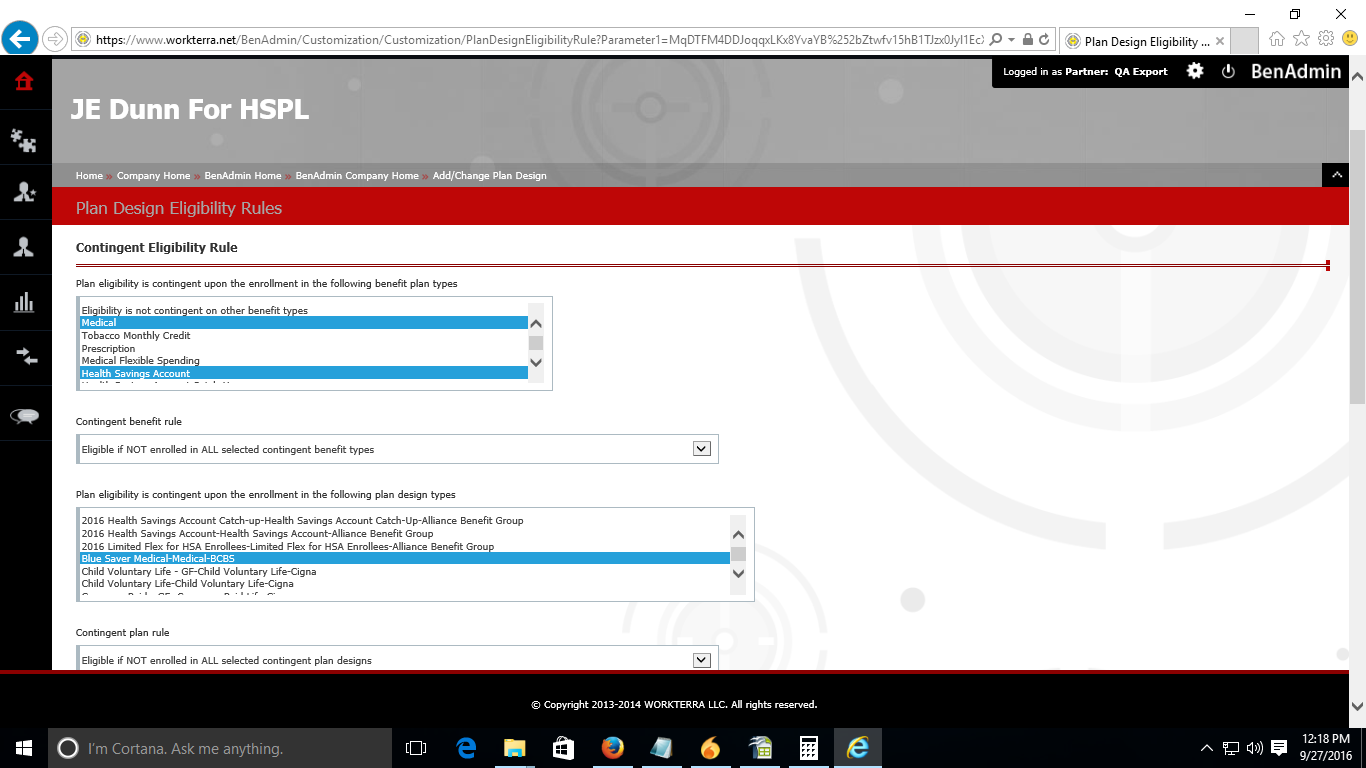
Task: Open Calculator from the Windows taskbar
Action: click(809, 748)
